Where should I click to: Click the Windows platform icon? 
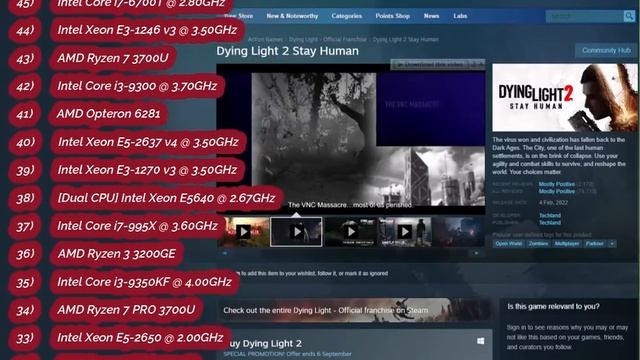[x=481, y=341]
